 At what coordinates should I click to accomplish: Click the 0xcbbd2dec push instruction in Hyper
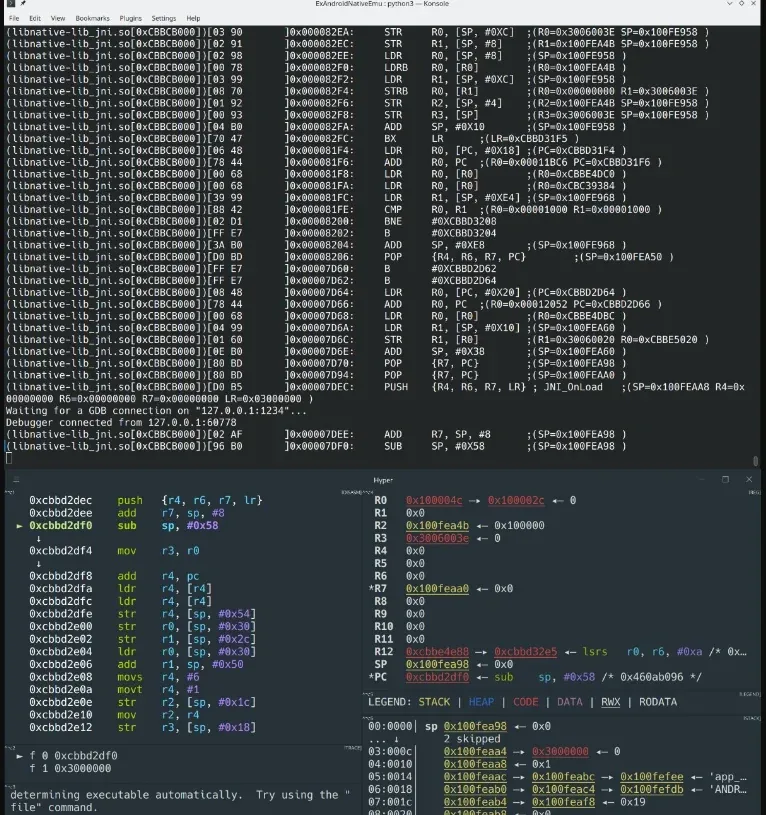tap(146, 501)
